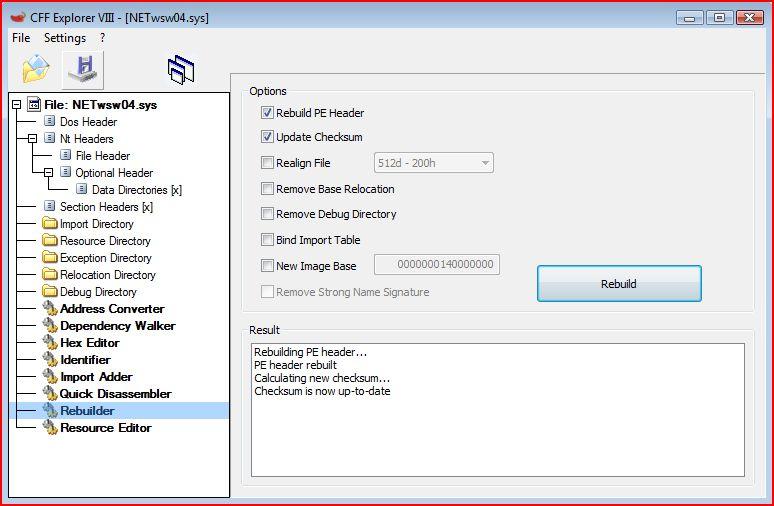Open Hex Editor tree item
This screenshot has height=506, width=774.
click(x=90, y=343)
